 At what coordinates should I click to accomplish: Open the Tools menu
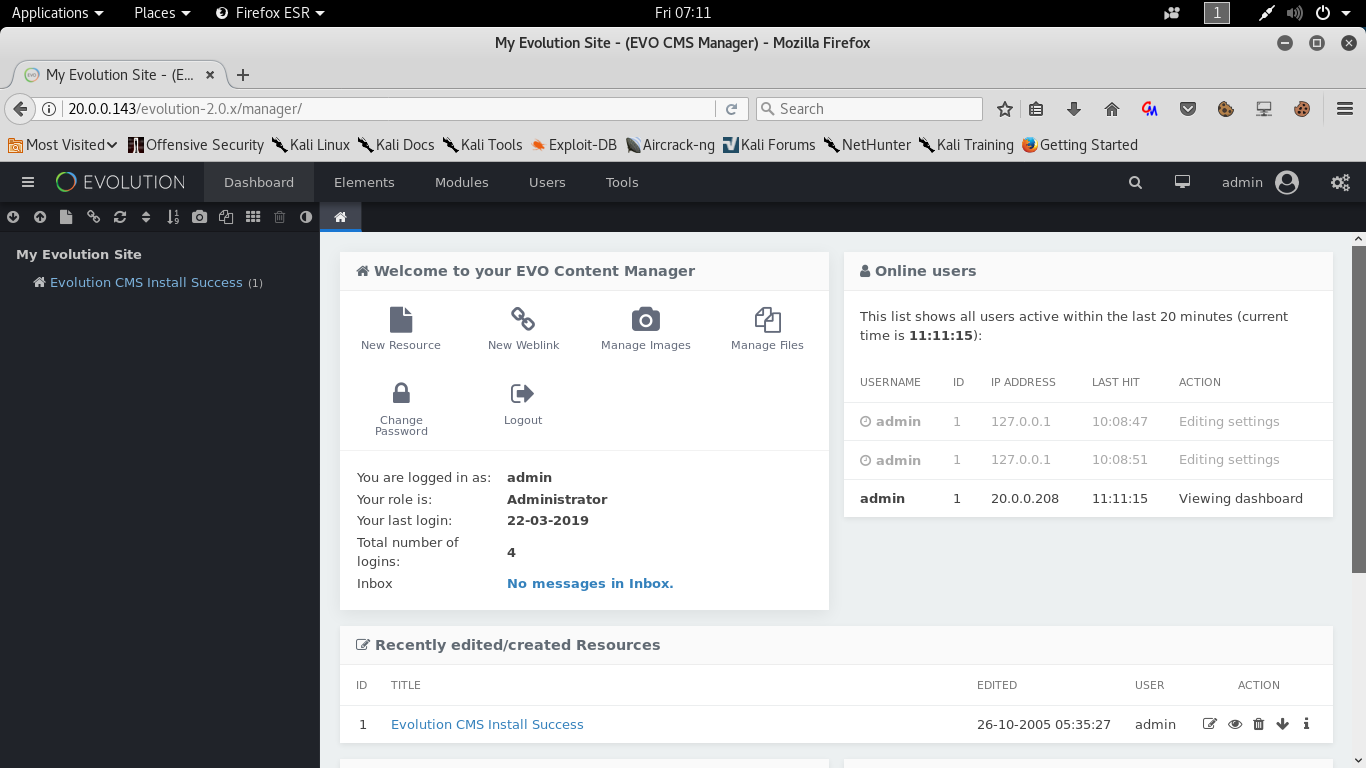tap(622, 182)
